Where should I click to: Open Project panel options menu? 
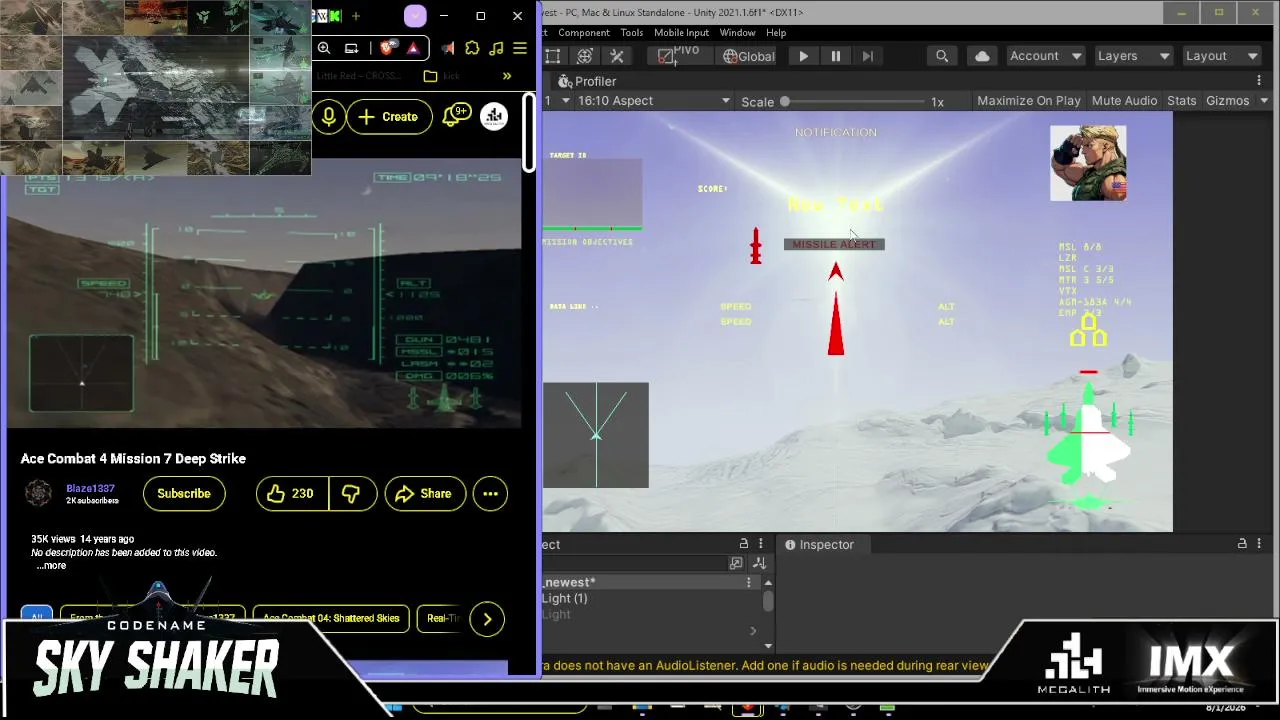762,544
